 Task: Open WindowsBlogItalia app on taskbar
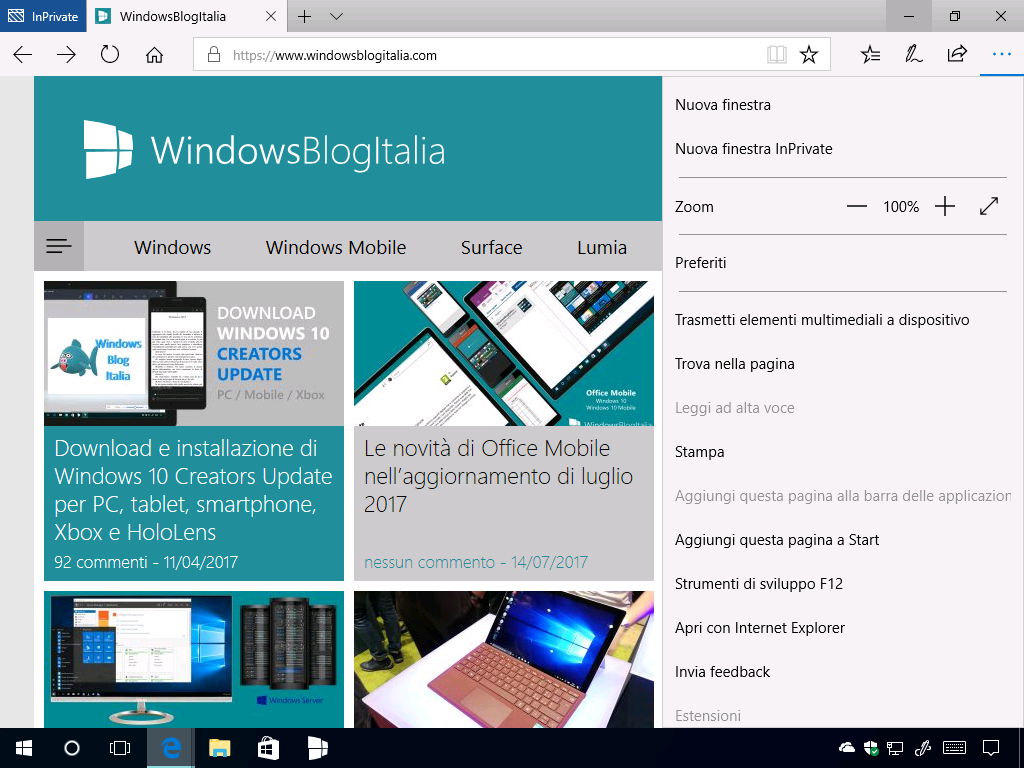[x=317, y=748]
